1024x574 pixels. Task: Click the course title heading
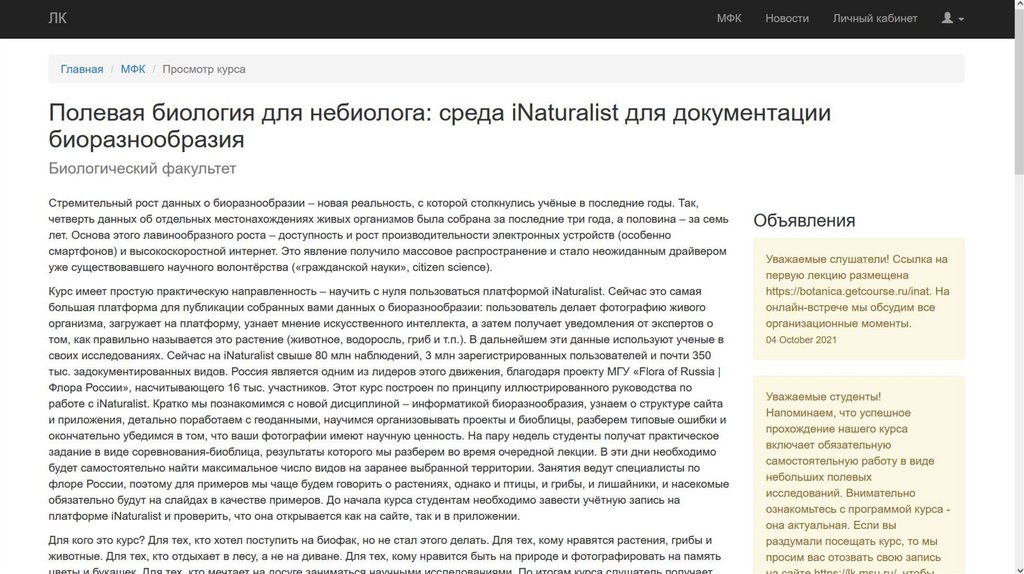(440, 125)
